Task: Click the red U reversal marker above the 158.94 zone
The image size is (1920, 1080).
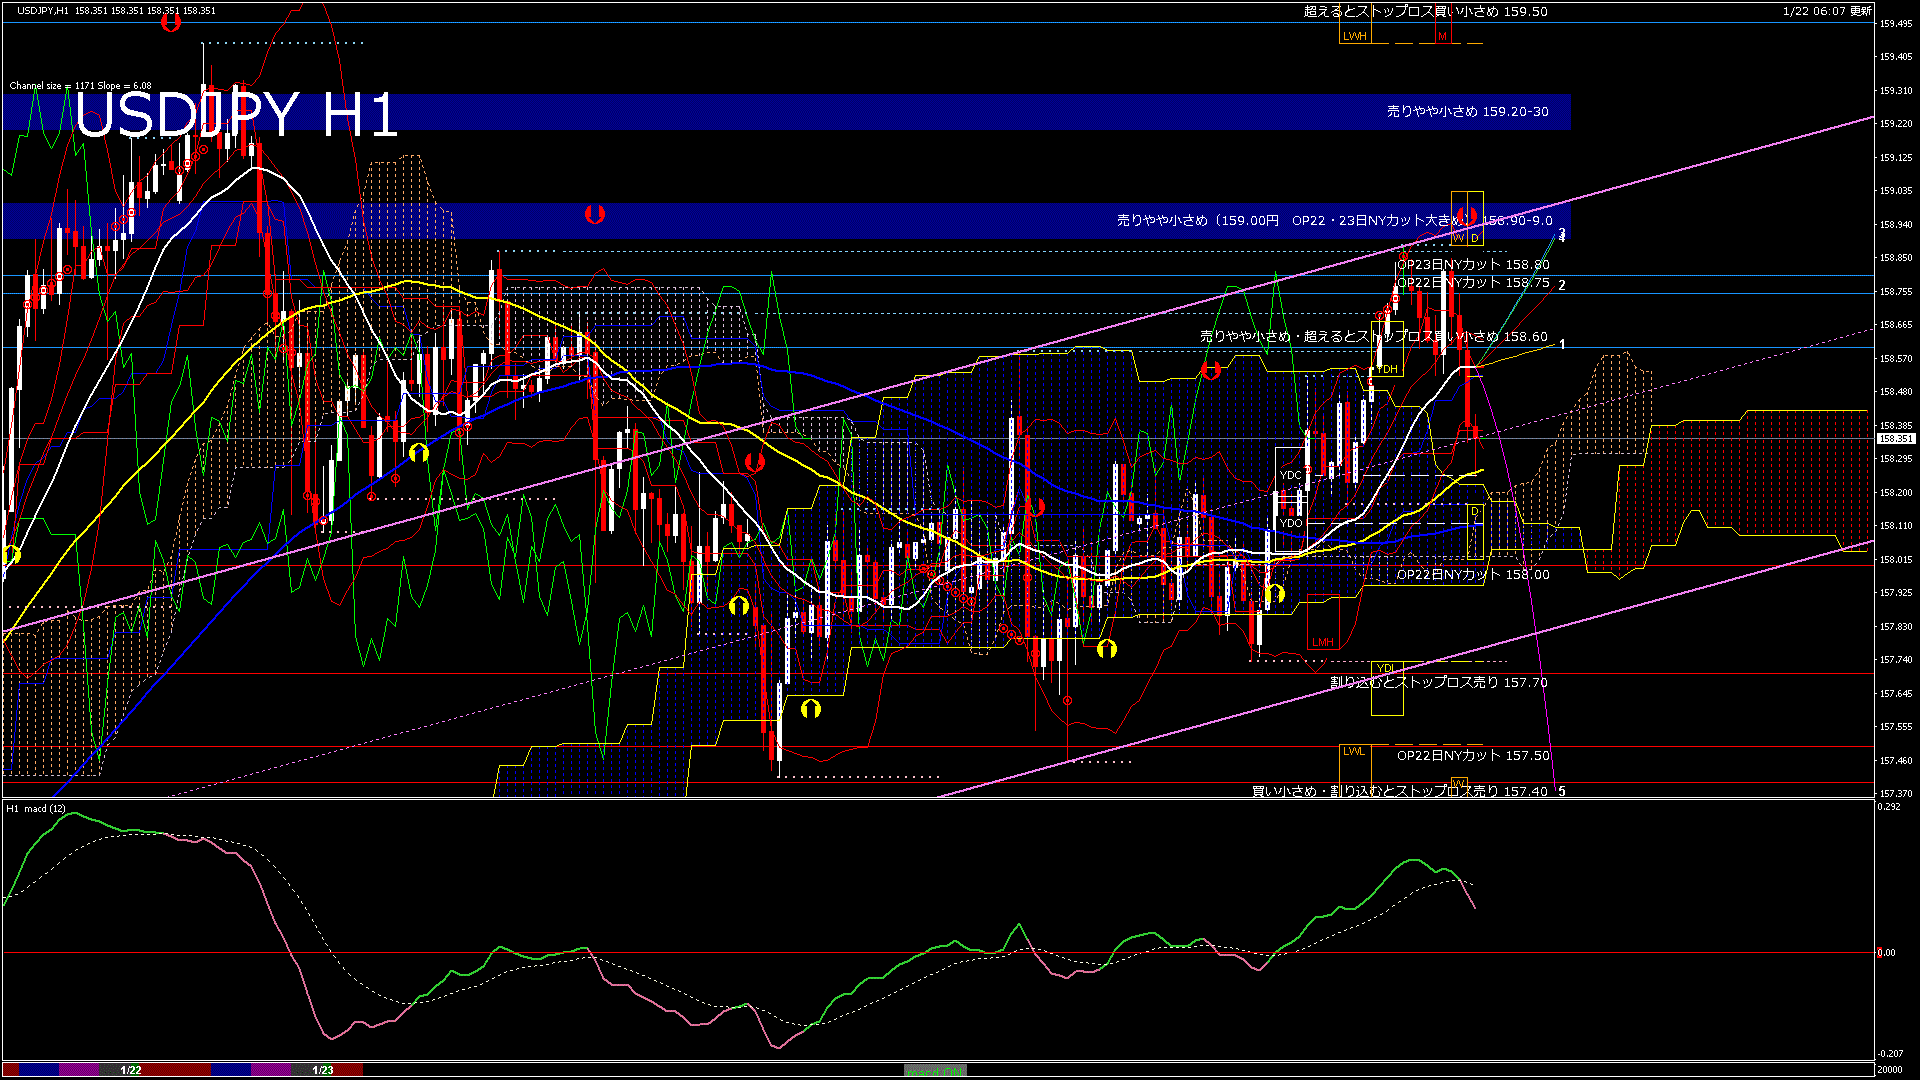Action: pyautogui.click(x=597, y=212)
